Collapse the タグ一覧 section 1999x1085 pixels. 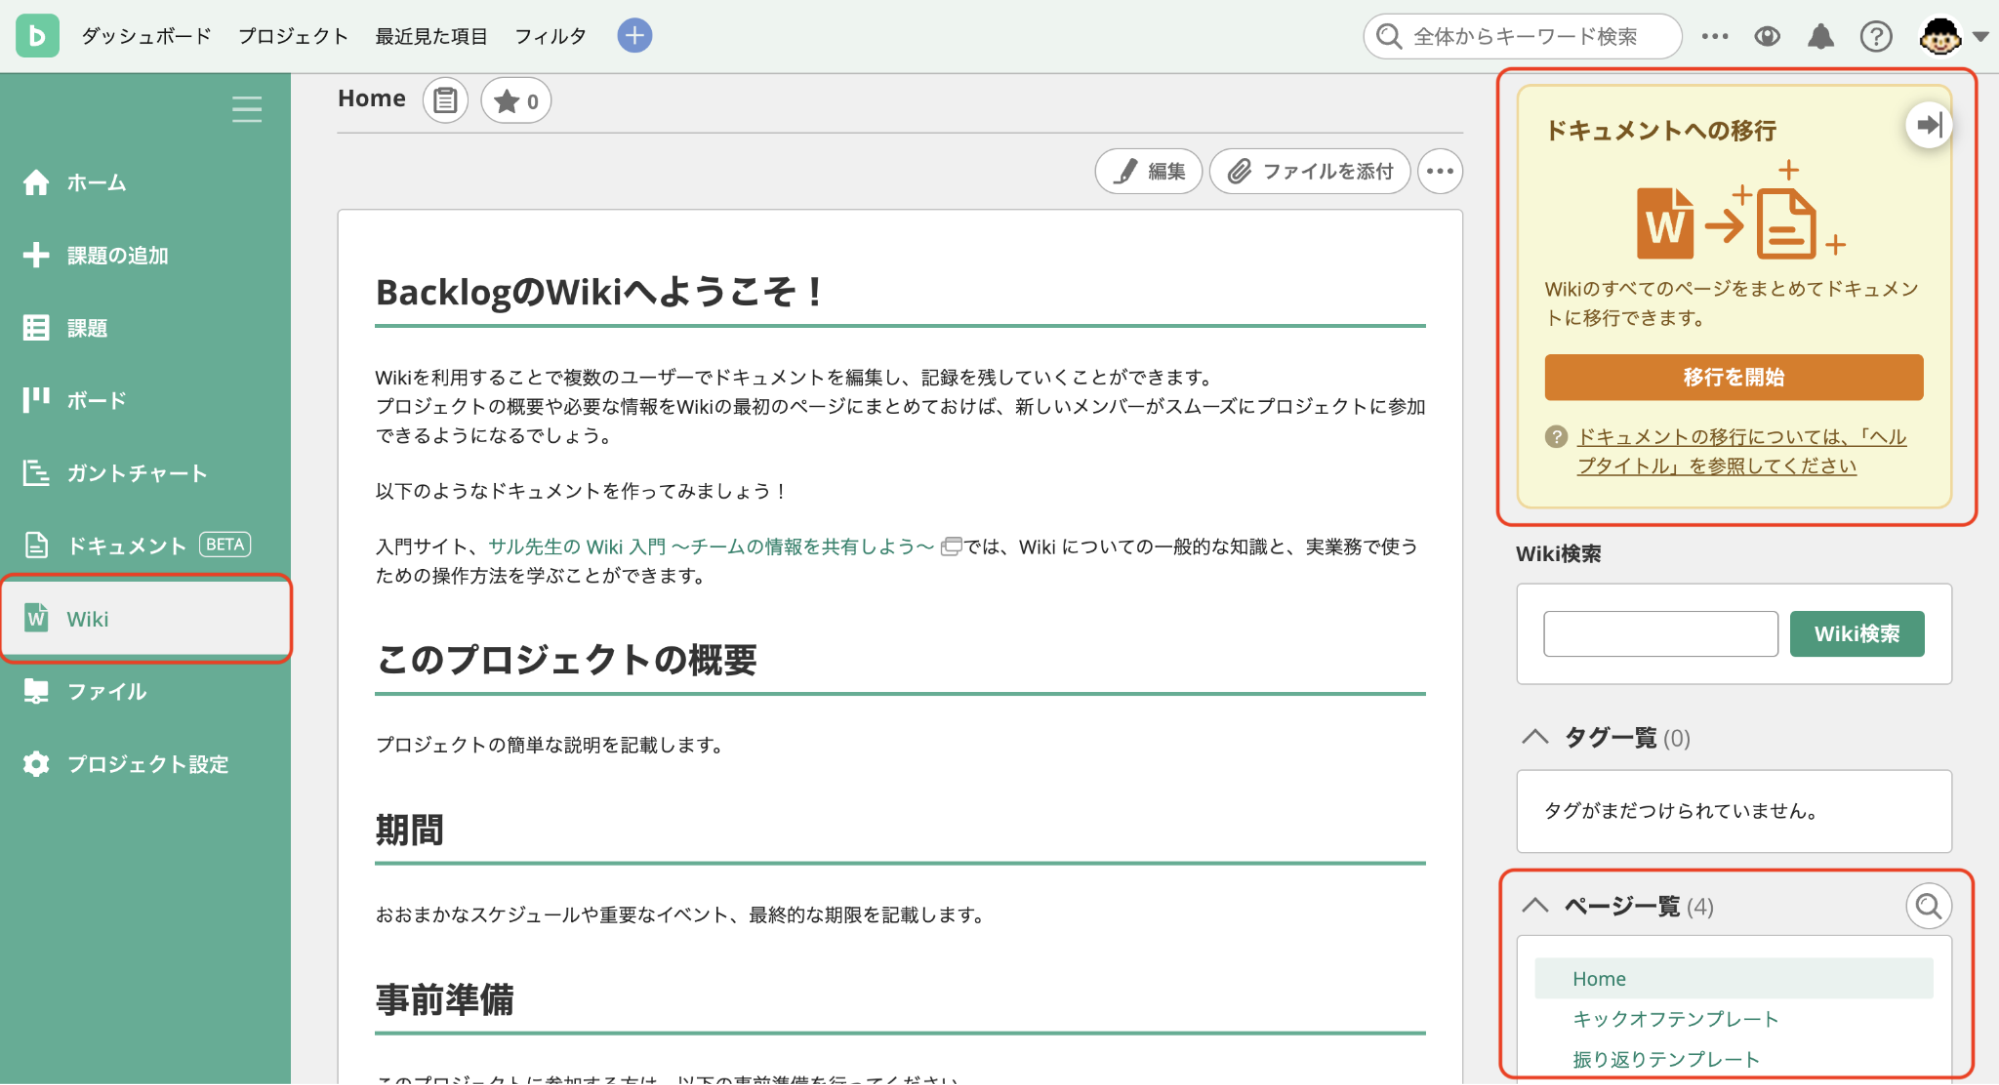click(1535, 737)
